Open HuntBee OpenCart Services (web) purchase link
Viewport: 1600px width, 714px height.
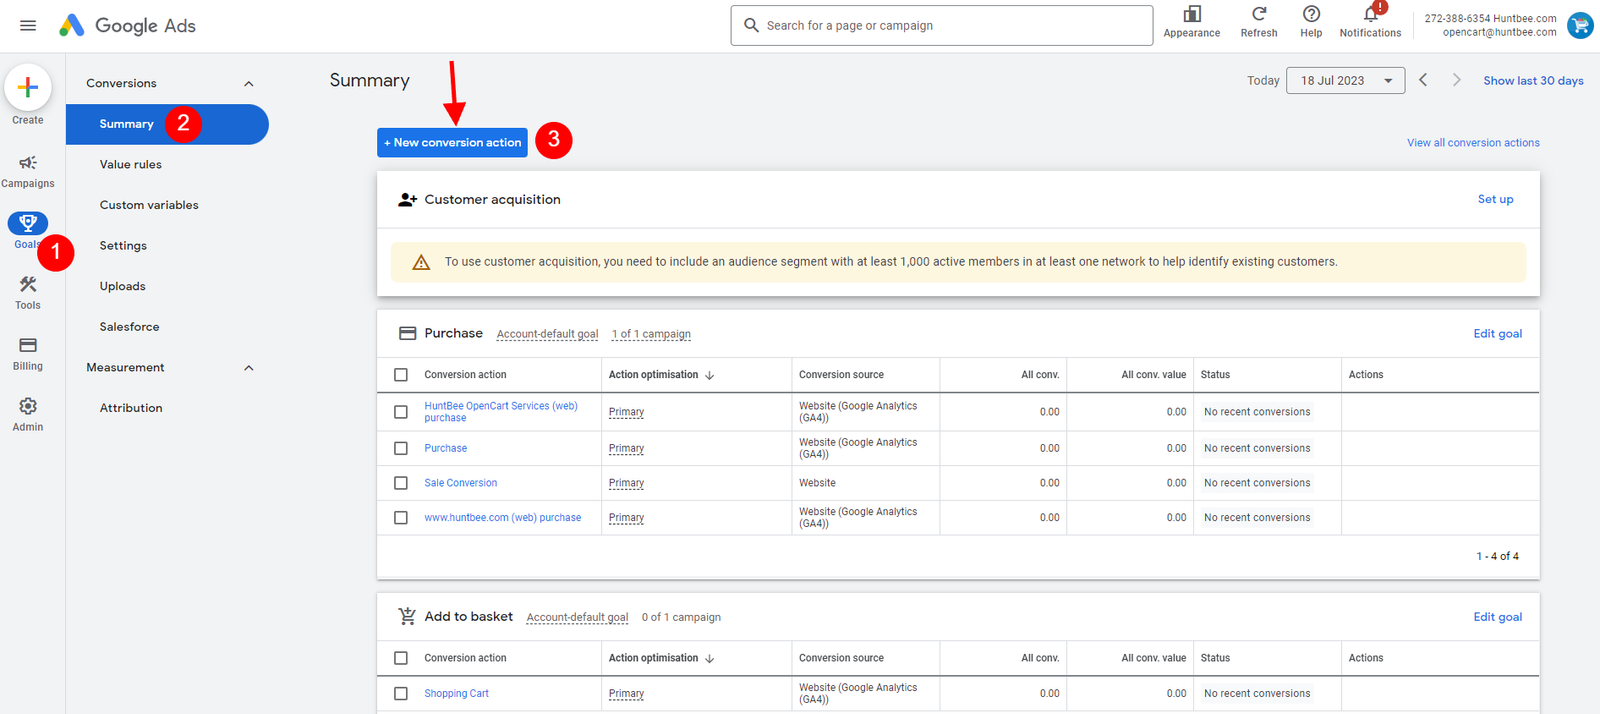[501, 412]
